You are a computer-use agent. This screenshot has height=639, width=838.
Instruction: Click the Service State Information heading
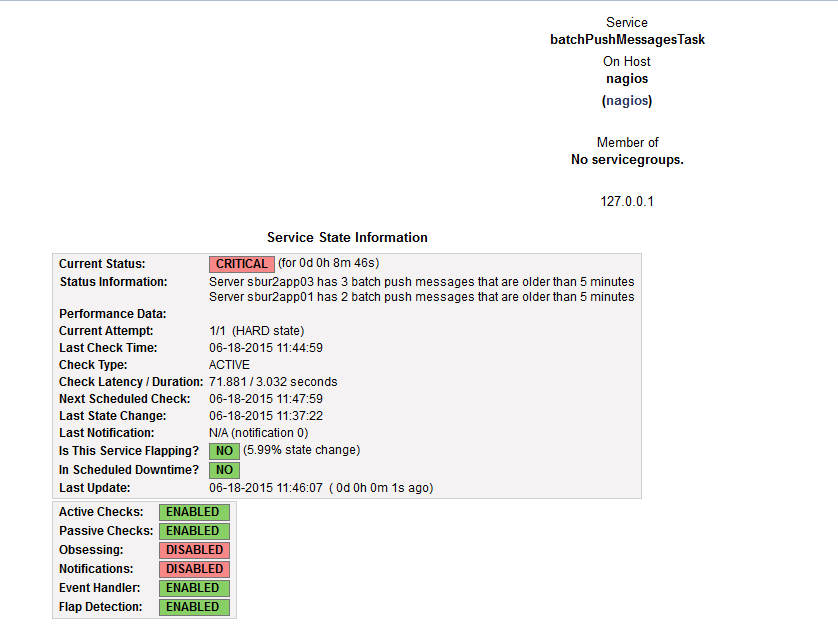[x=347, y=238]
